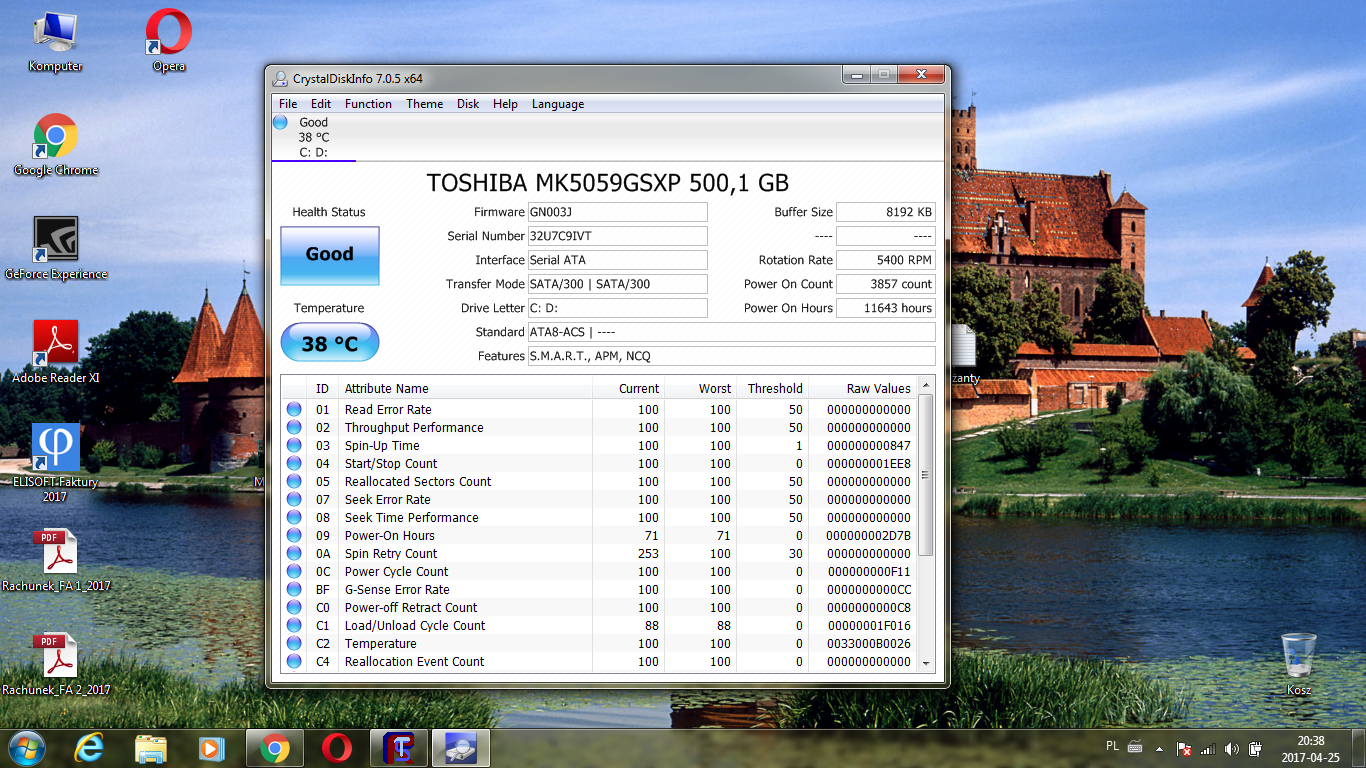Image resolution: width=1366 pixels, height=768 pixels.
Task: Click raw value 0033000B0026
Action: tap(867, 643)
